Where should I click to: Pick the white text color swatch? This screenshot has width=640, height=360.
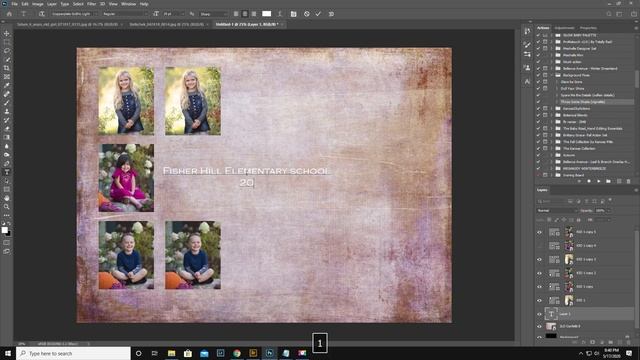click(267, 14)
